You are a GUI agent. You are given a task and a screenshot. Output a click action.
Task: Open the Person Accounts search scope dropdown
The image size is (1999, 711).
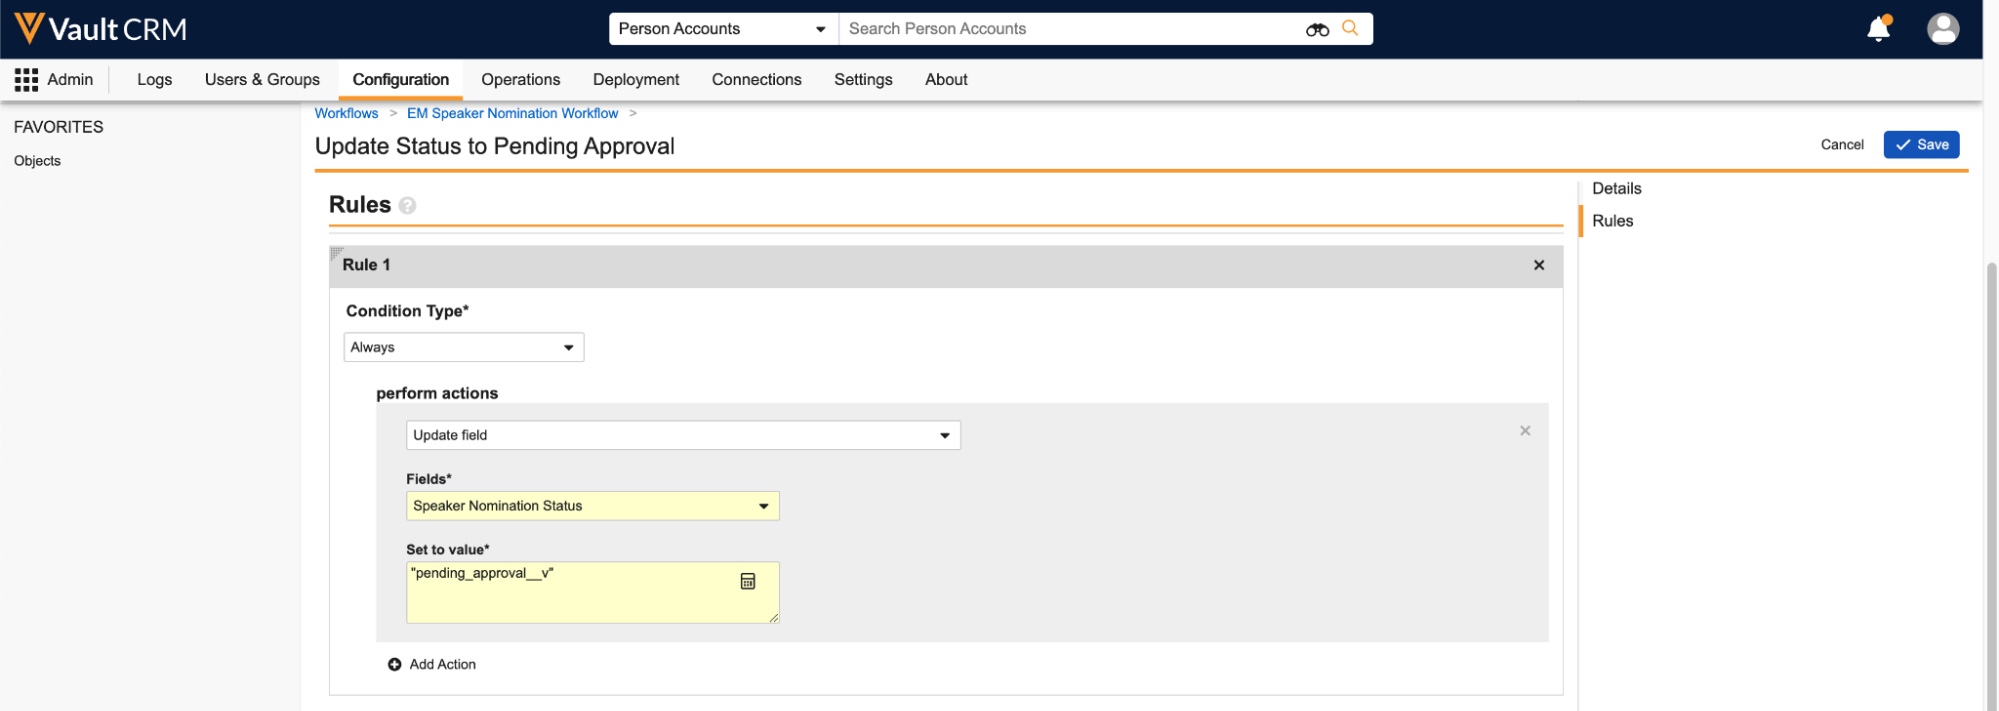pyautogui.click(x=723, y=29)
